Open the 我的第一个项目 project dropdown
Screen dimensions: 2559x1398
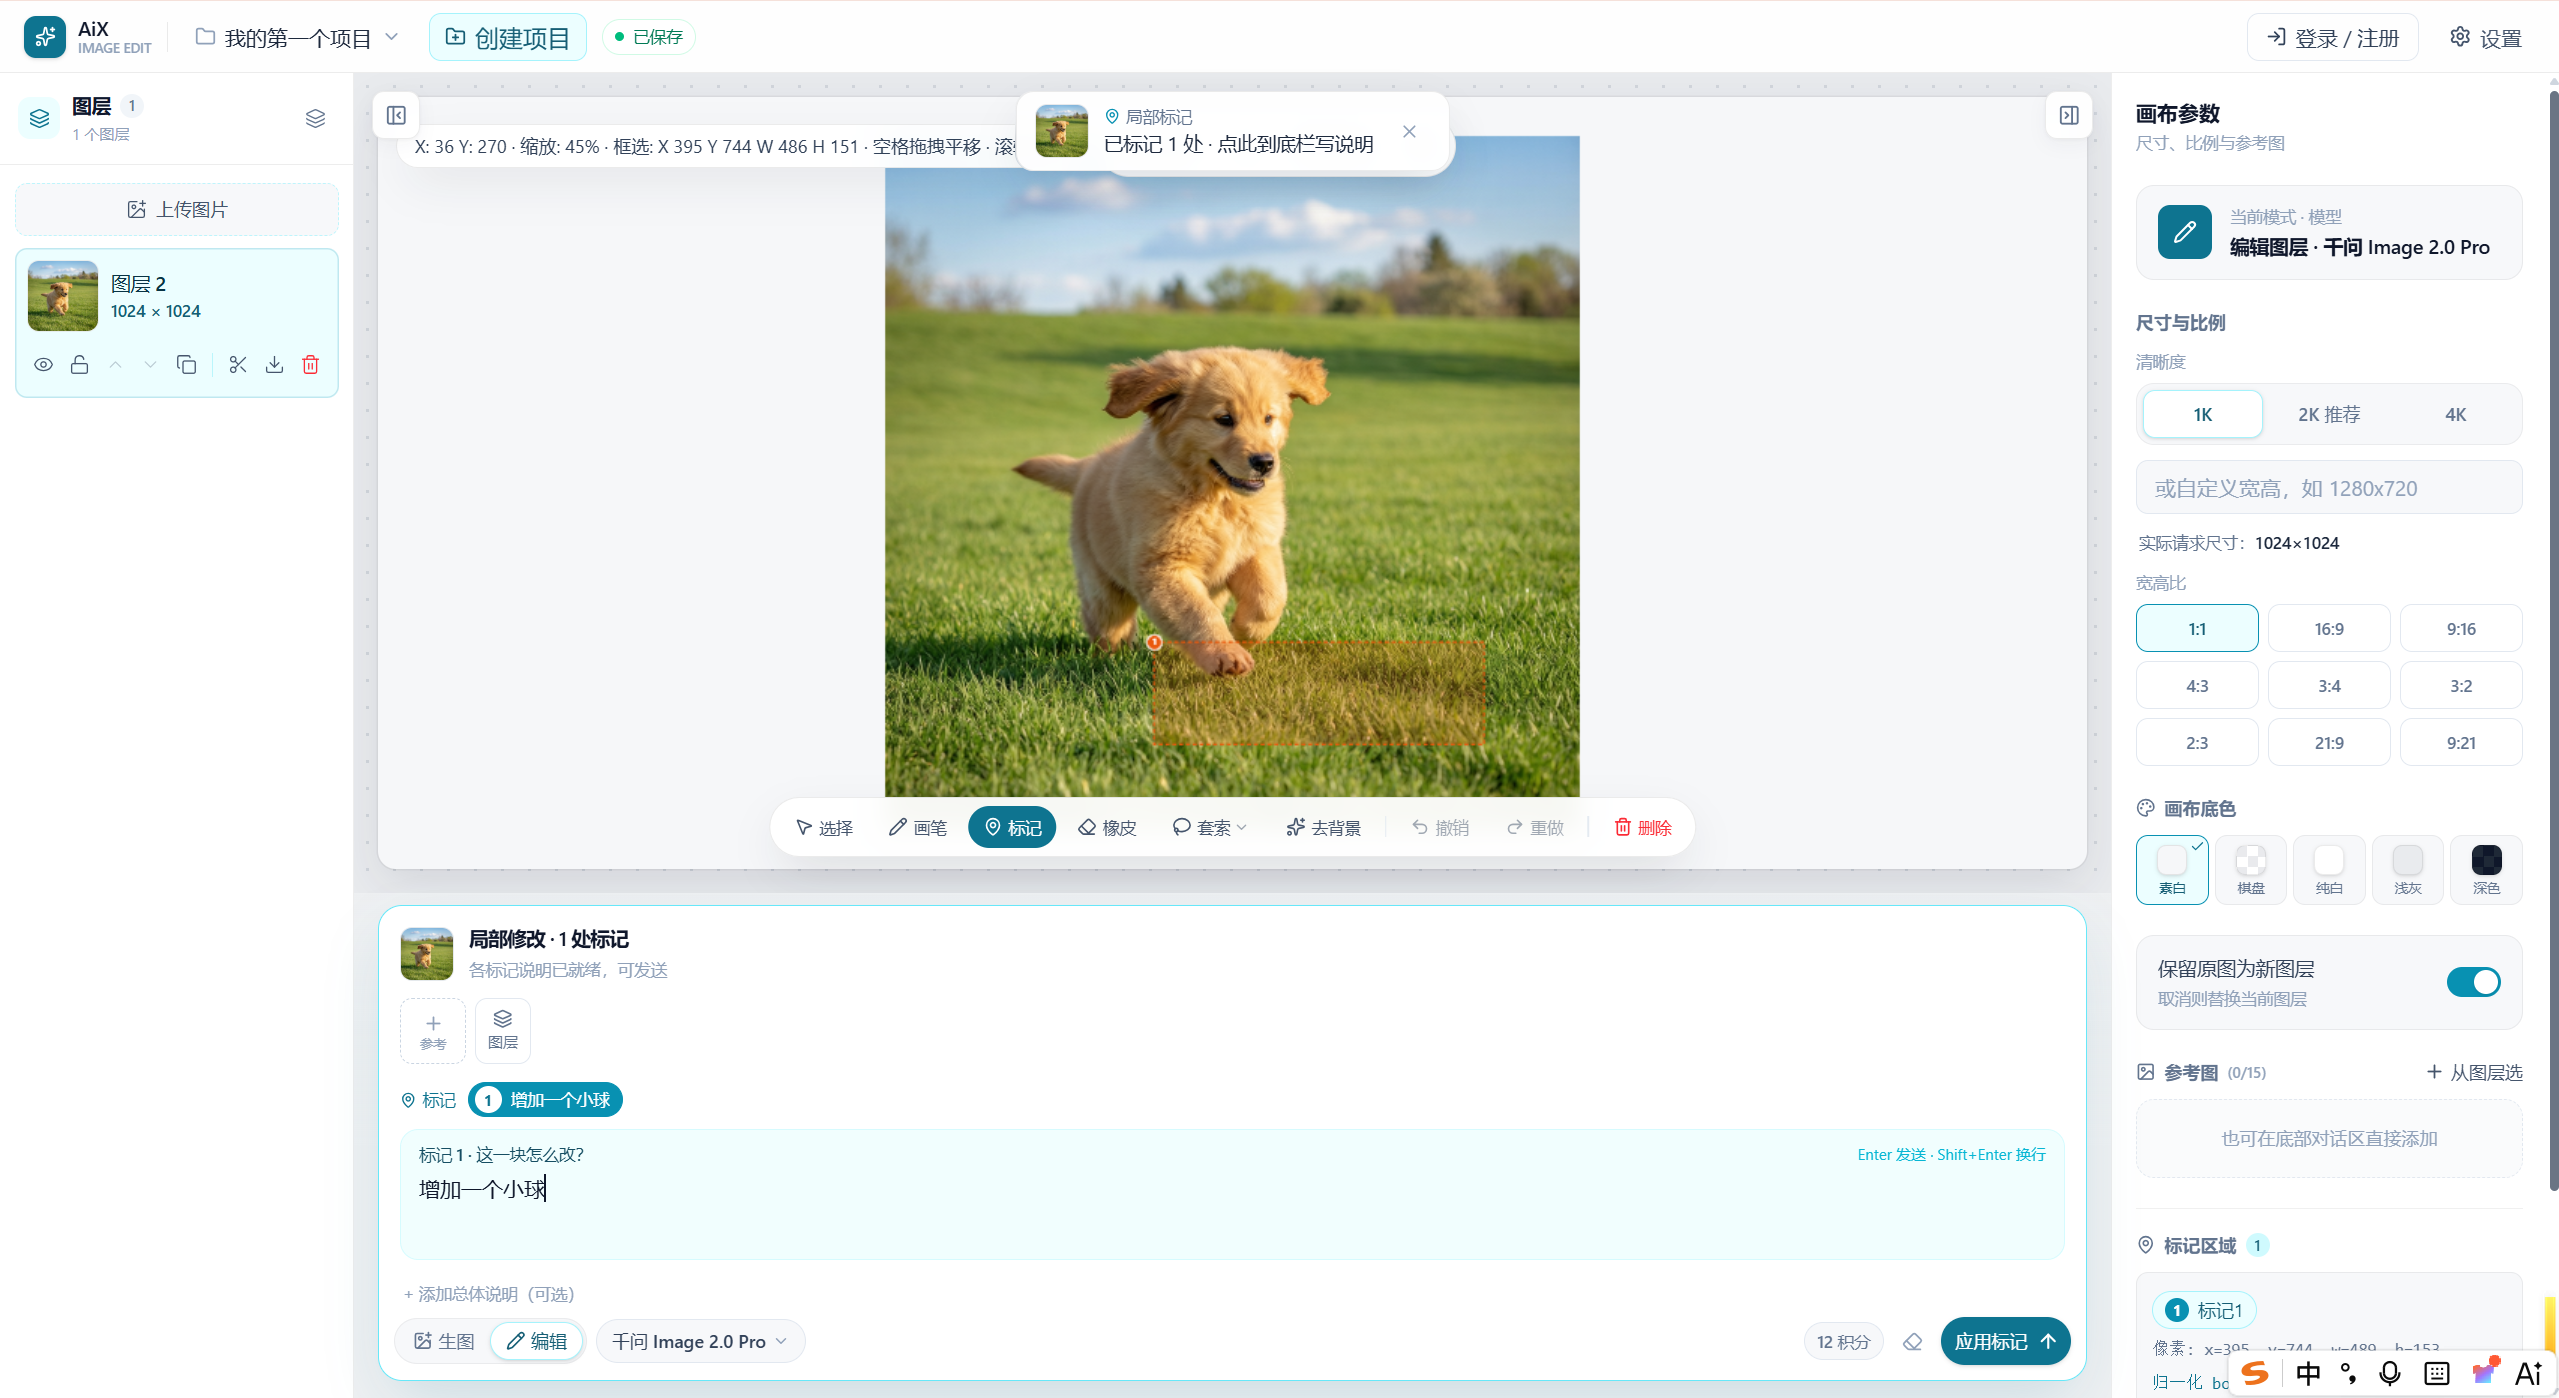click(x=297, y=38)
